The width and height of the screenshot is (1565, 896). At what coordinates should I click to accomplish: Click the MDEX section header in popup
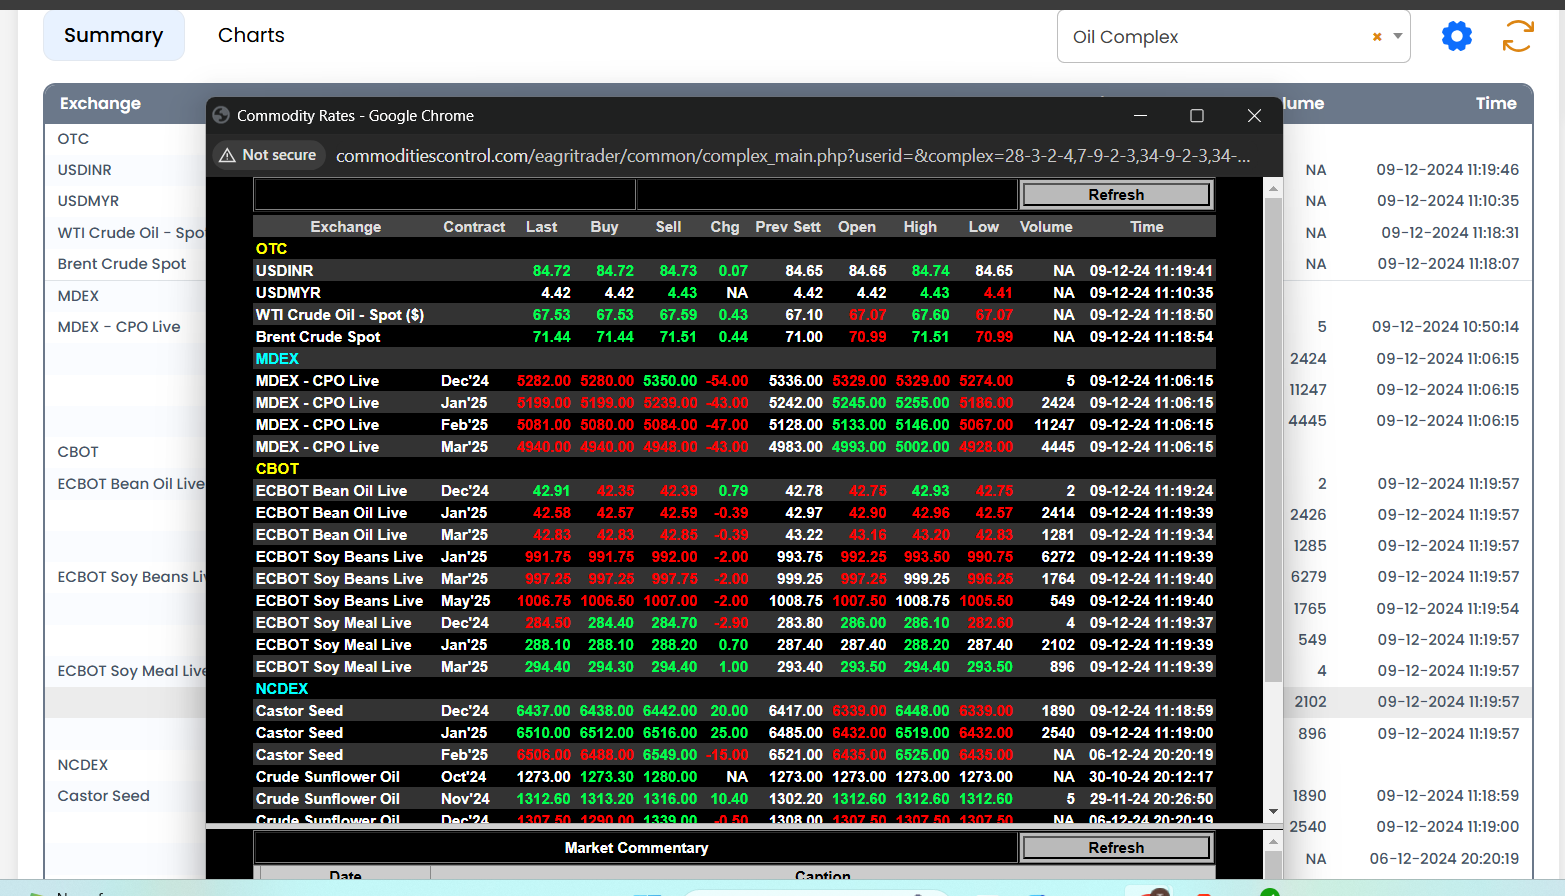[277, 359]
